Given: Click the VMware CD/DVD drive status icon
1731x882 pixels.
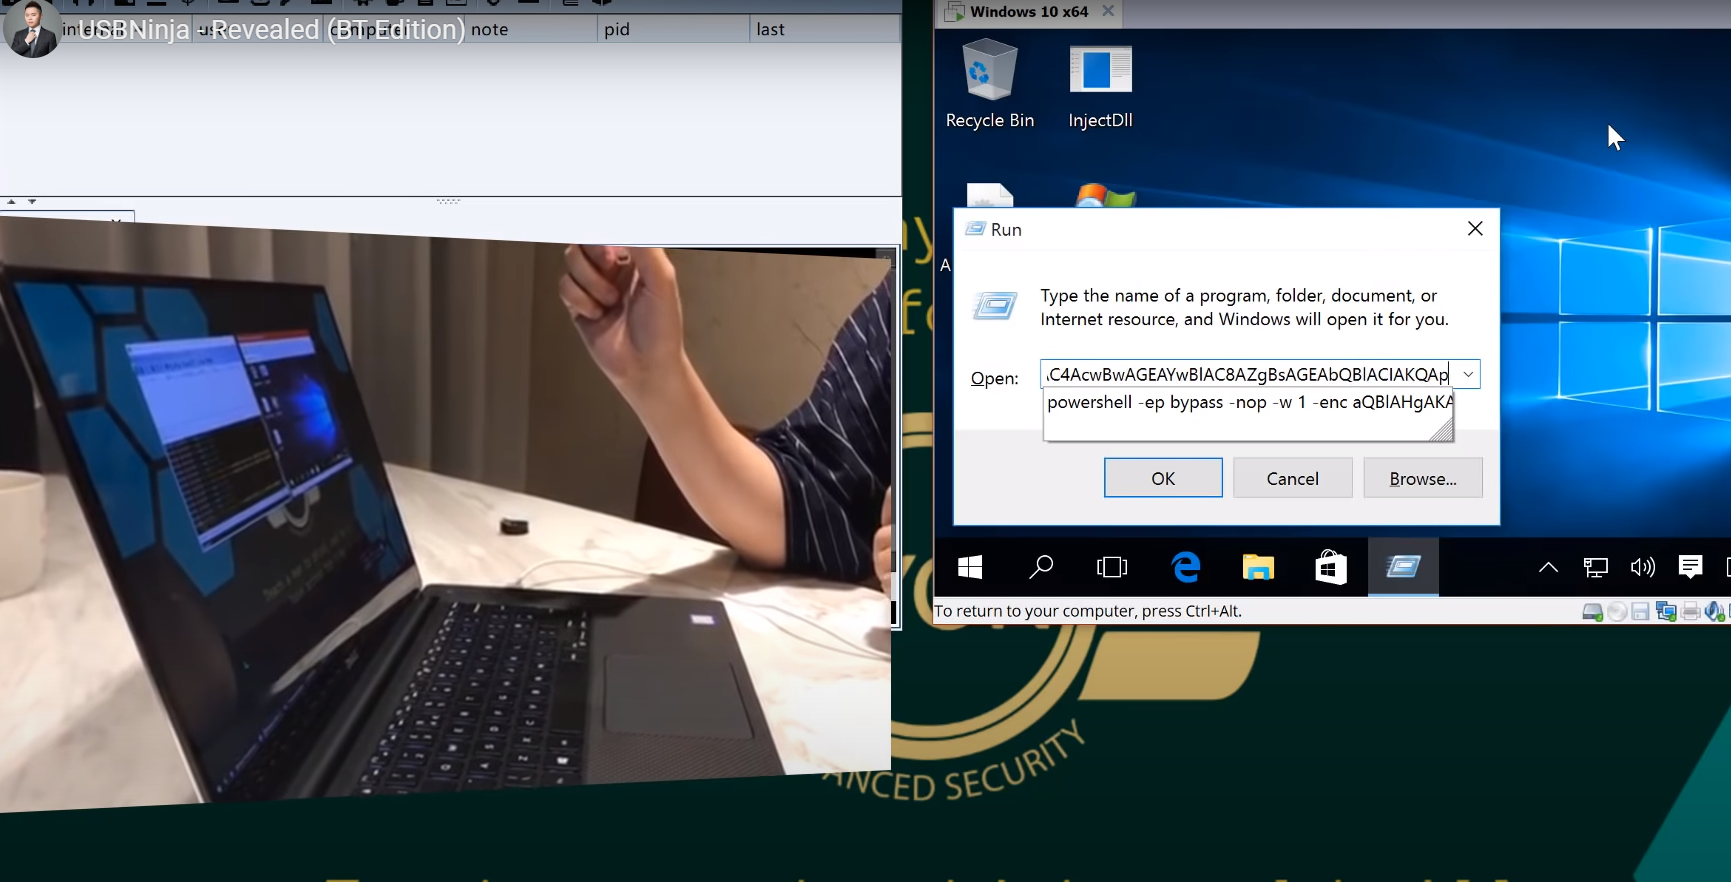Looking at the screenshot, I should point(1617,611).
